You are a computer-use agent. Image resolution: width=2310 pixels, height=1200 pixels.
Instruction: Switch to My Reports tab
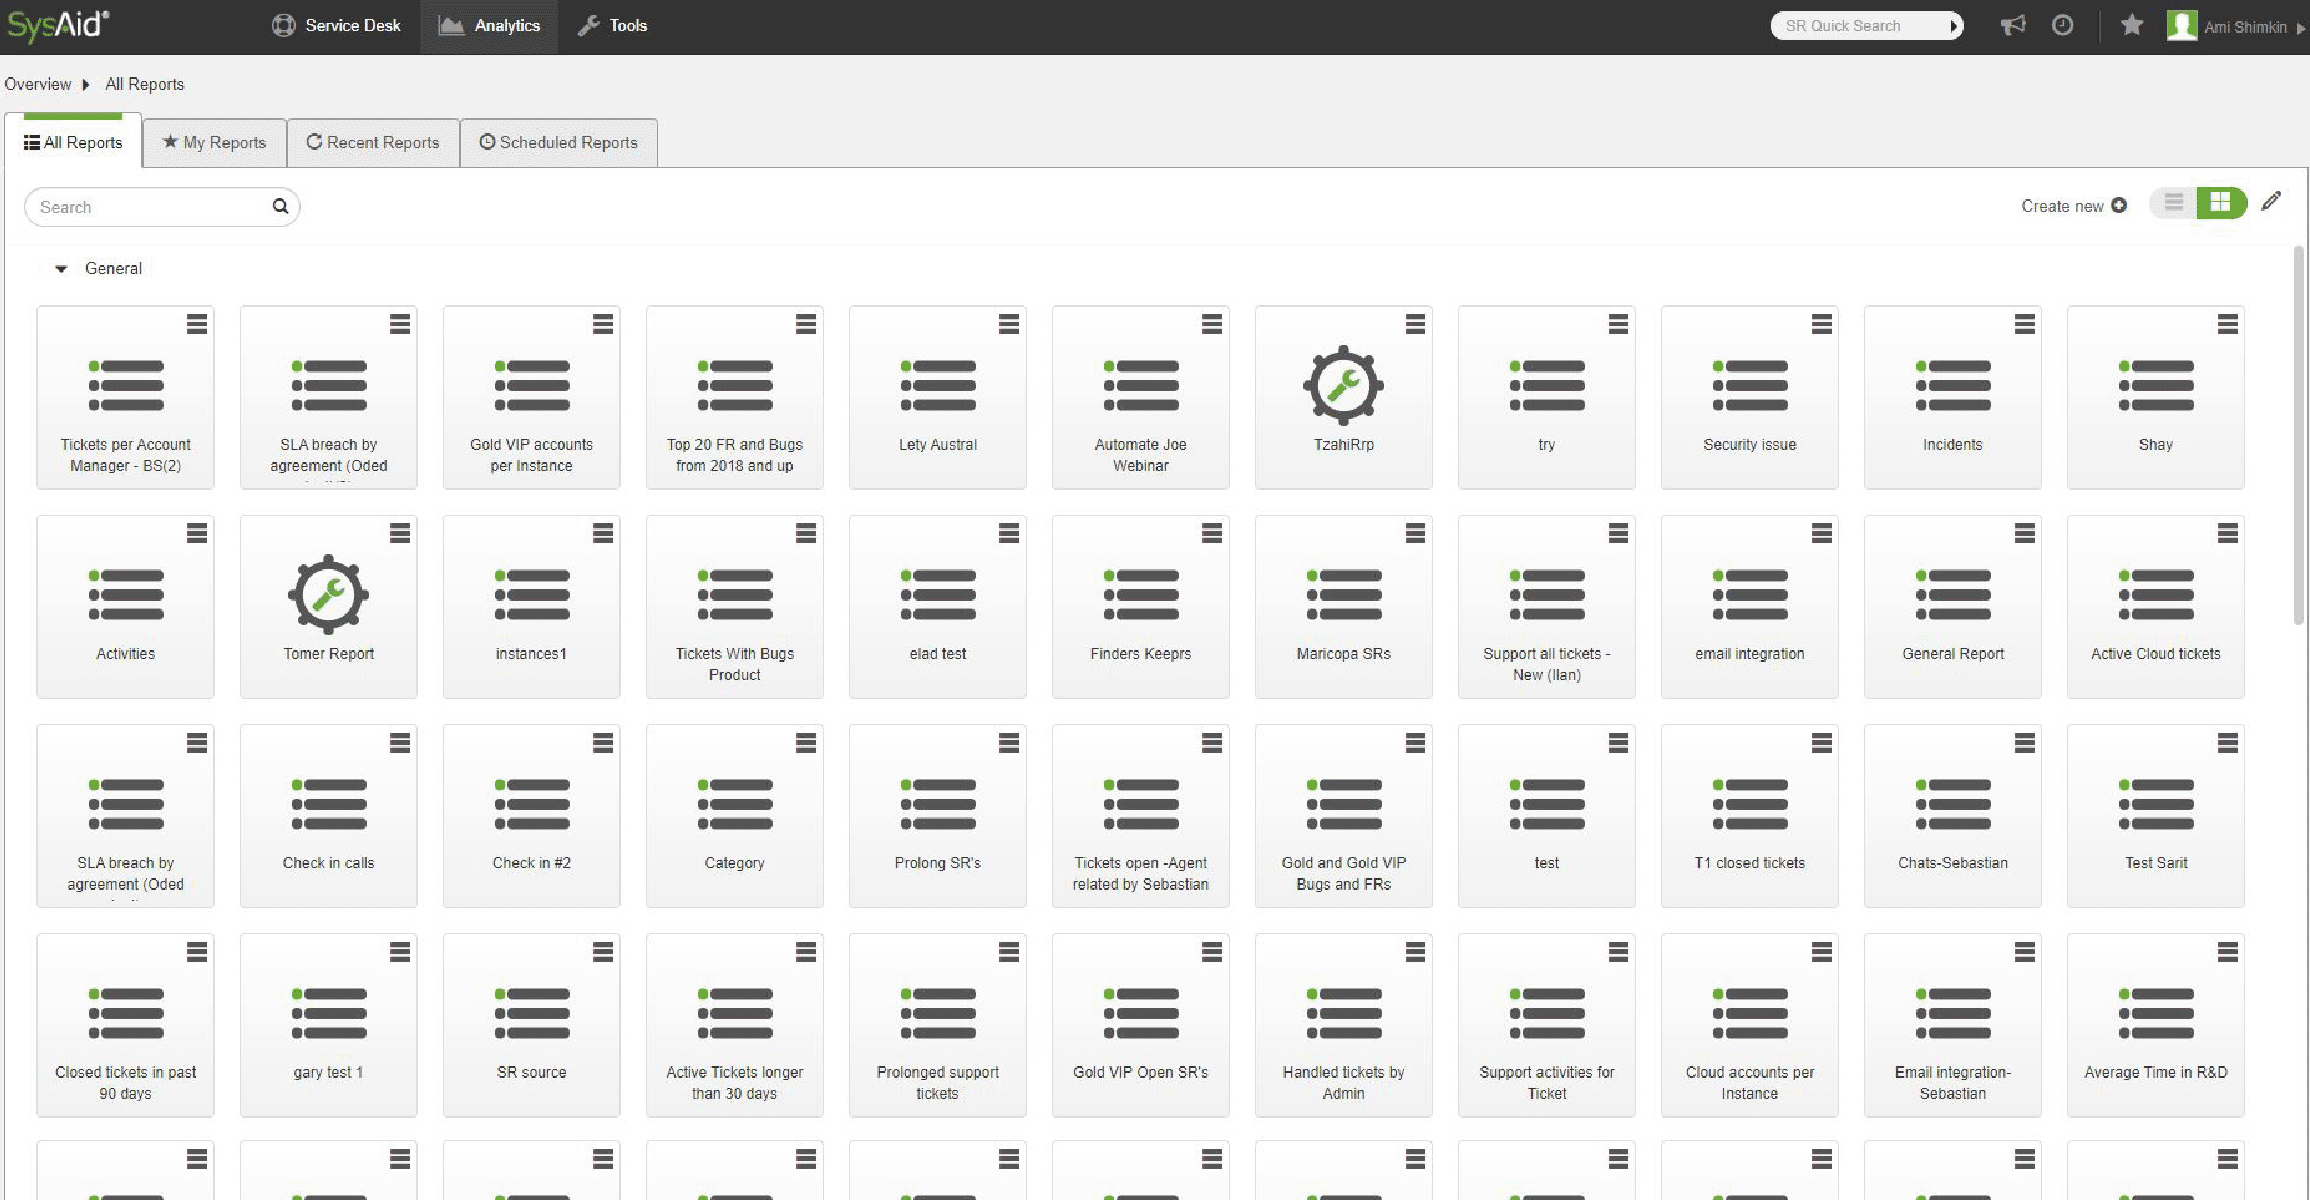point(214,143)
